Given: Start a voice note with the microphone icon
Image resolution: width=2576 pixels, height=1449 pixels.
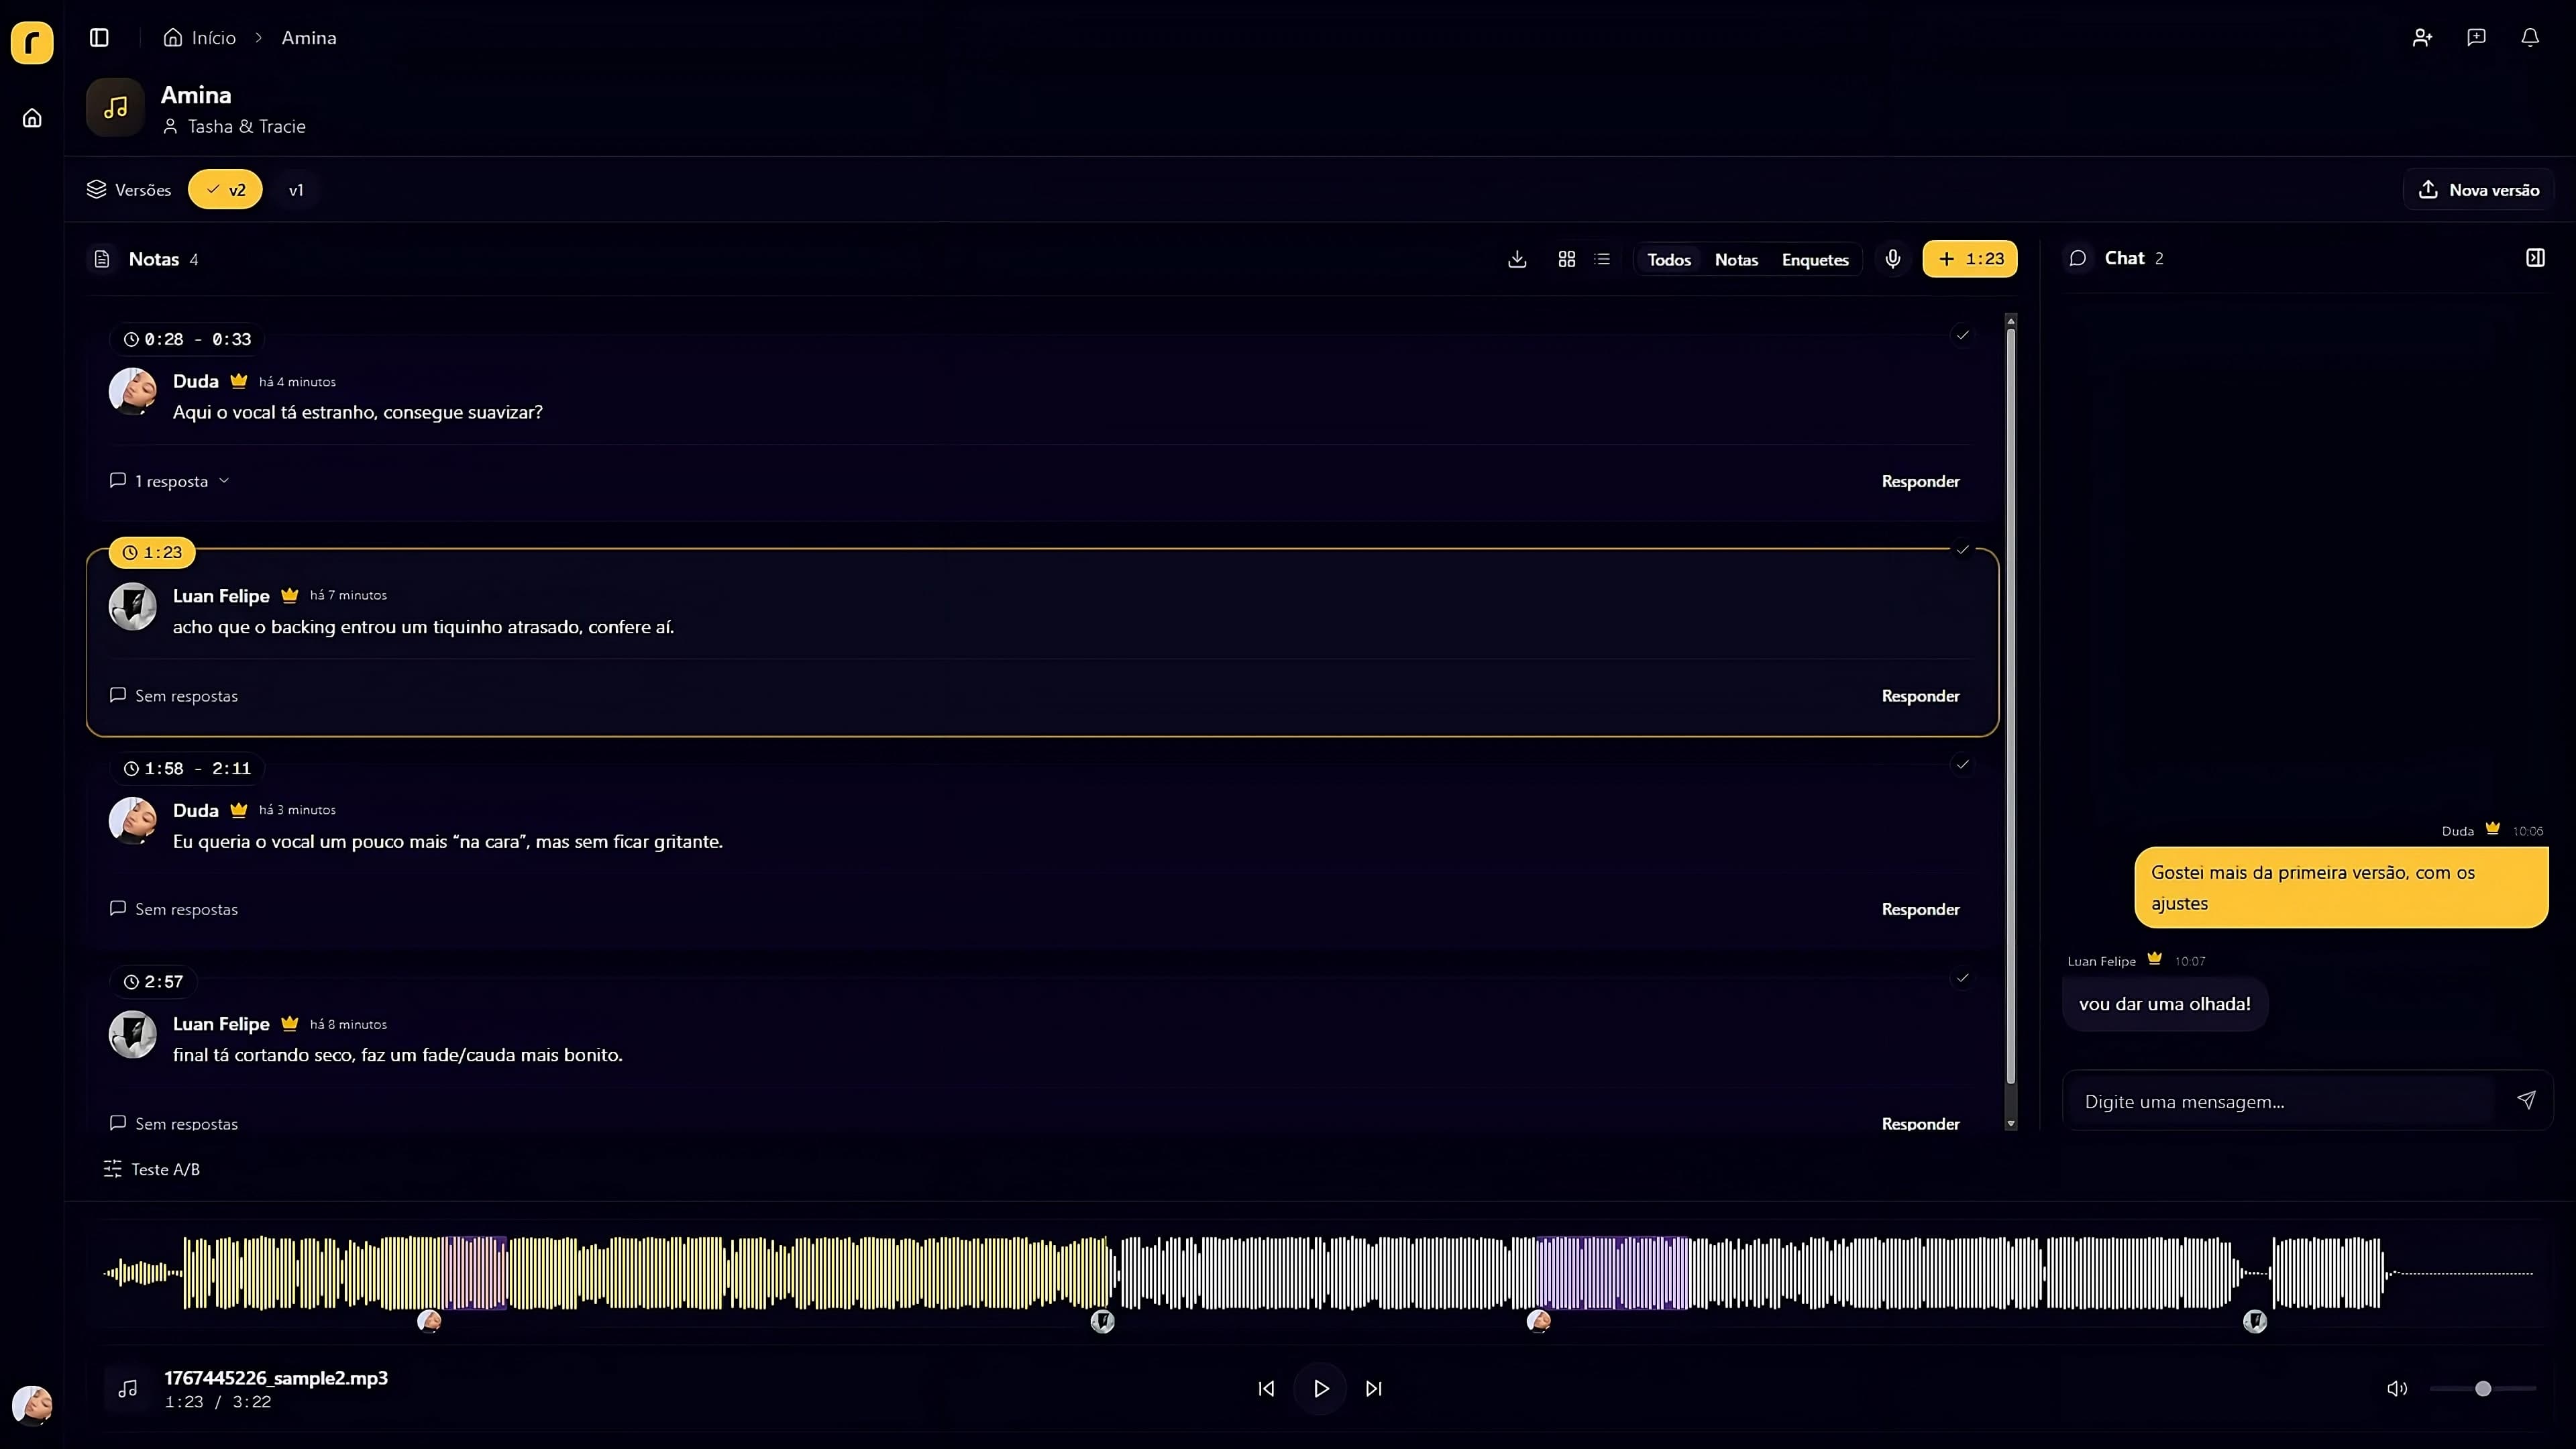Looking at the screenshot, I should coord(1893,259).
